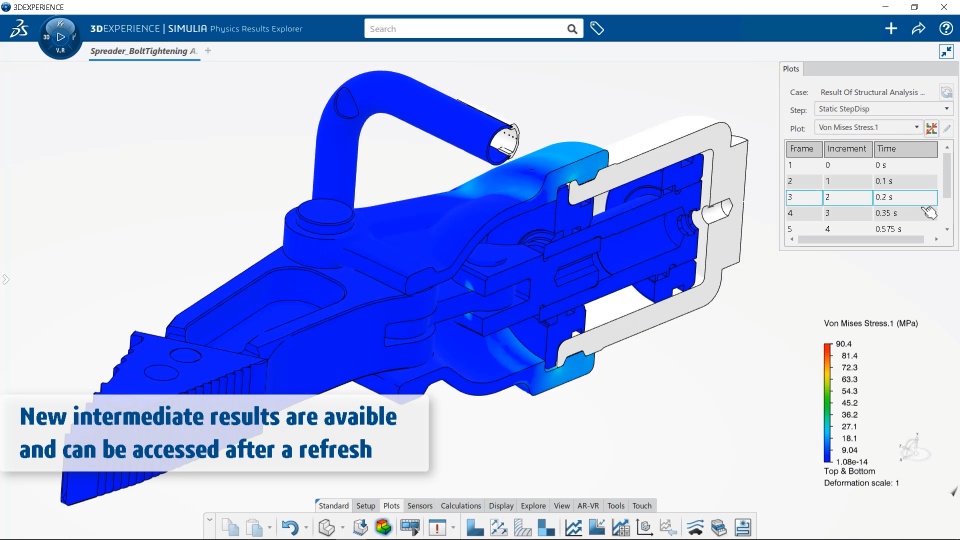Open the Display tab

[x=501, y=506]
